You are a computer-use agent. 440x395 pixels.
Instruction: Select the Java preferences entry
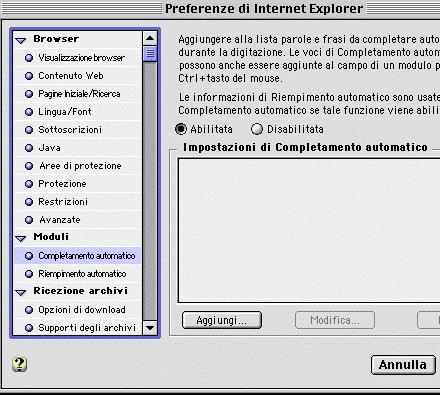point(78,148)
